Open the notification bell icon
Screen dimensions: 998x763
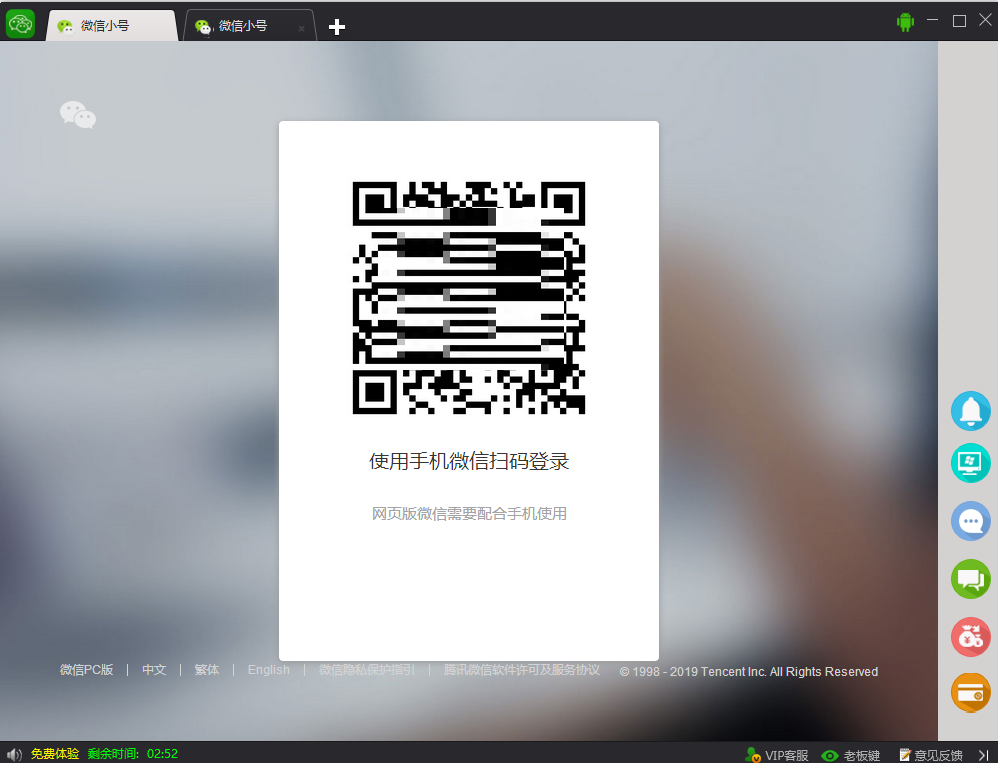(x=970, y=411)
